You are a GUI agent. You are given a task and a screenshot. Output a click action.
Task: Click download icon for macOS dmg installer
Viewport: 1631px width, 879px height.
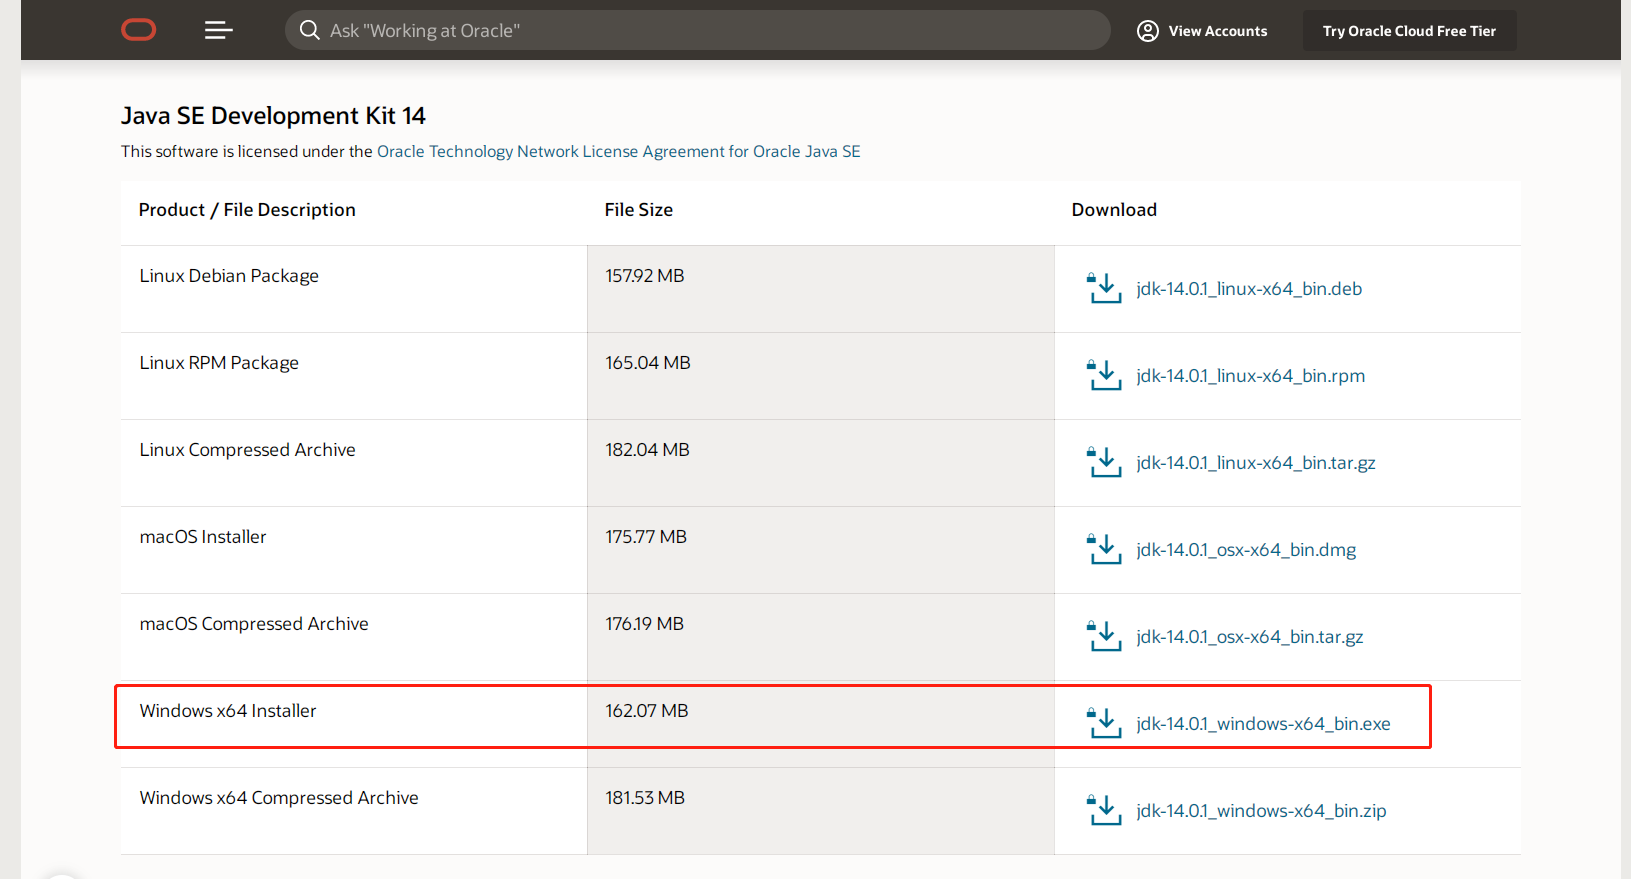point(1104,549)
